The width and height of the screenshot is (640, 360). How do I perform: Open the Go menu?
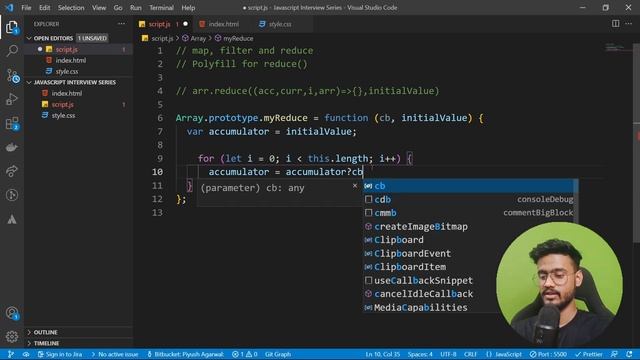118,7
